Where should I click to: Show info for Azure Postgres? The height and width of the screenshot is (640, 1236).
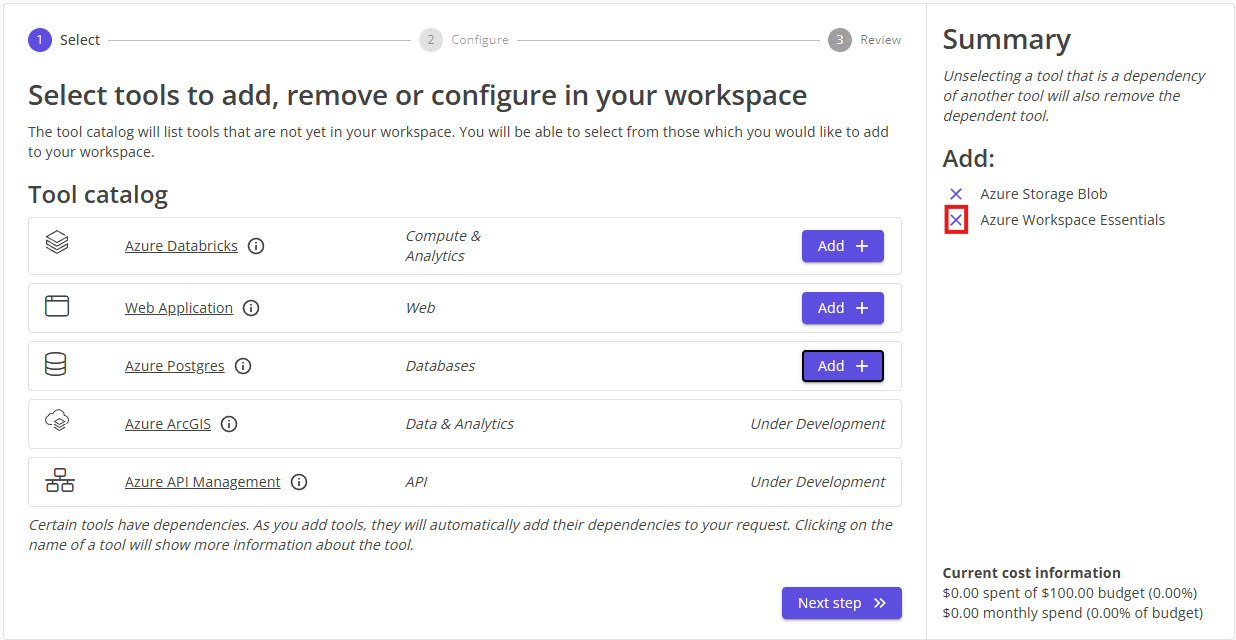coord(243,366)
